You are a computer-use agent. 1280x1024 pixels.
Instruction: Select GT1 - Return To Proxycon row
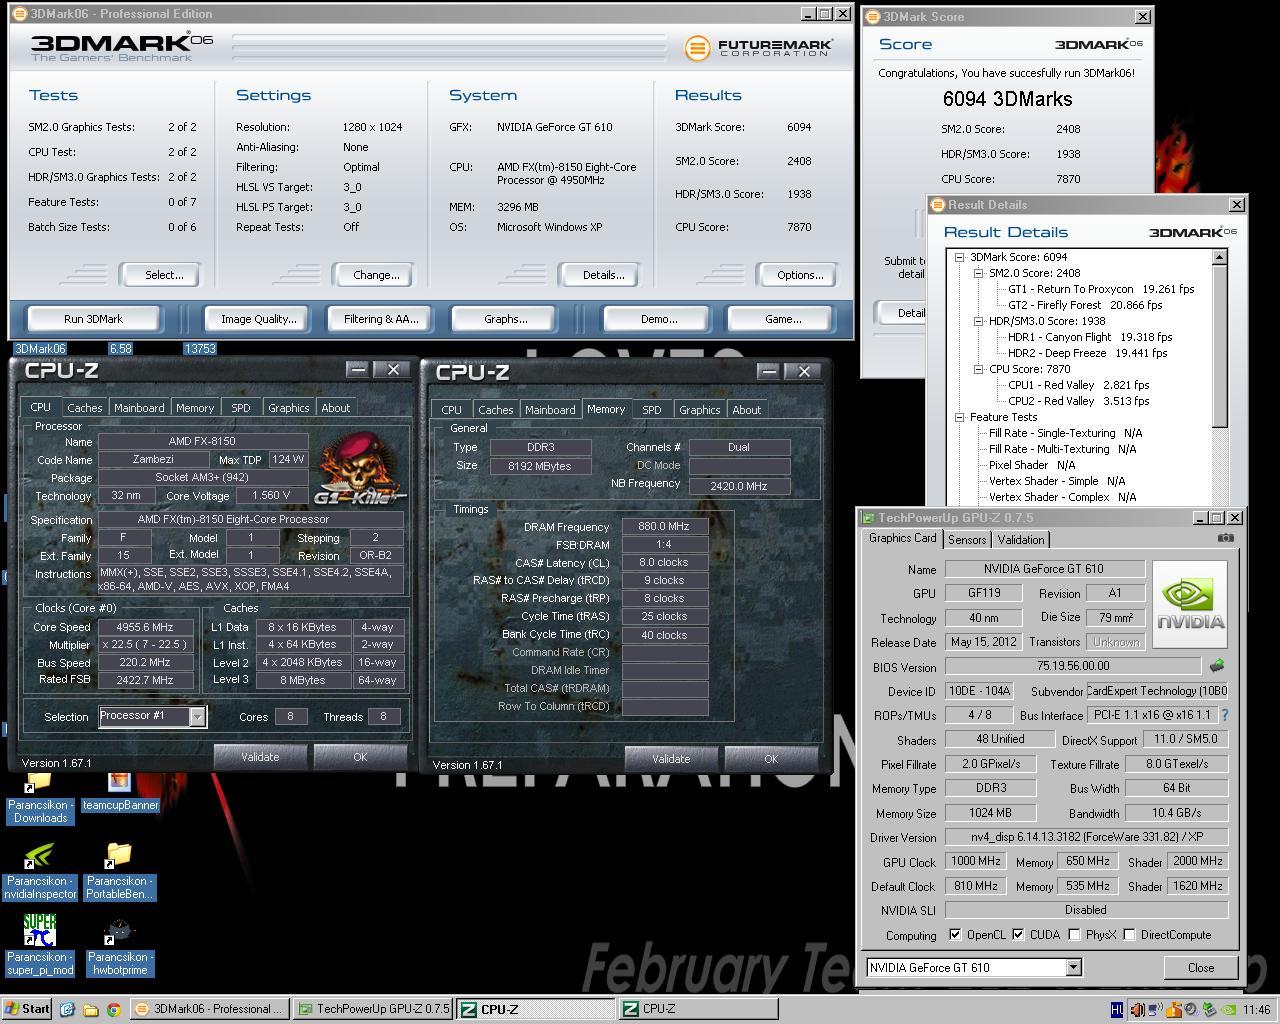pyautogui.click(x=1101, y=289)
